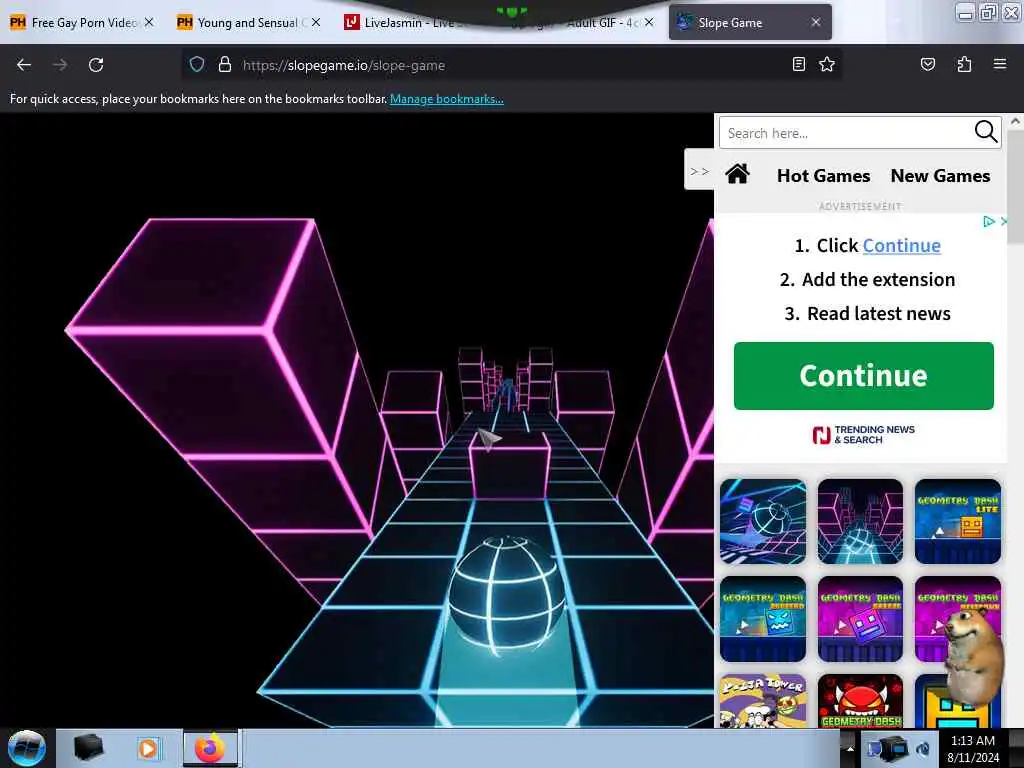Close the Young and Sensual tab

click(316, 22)
